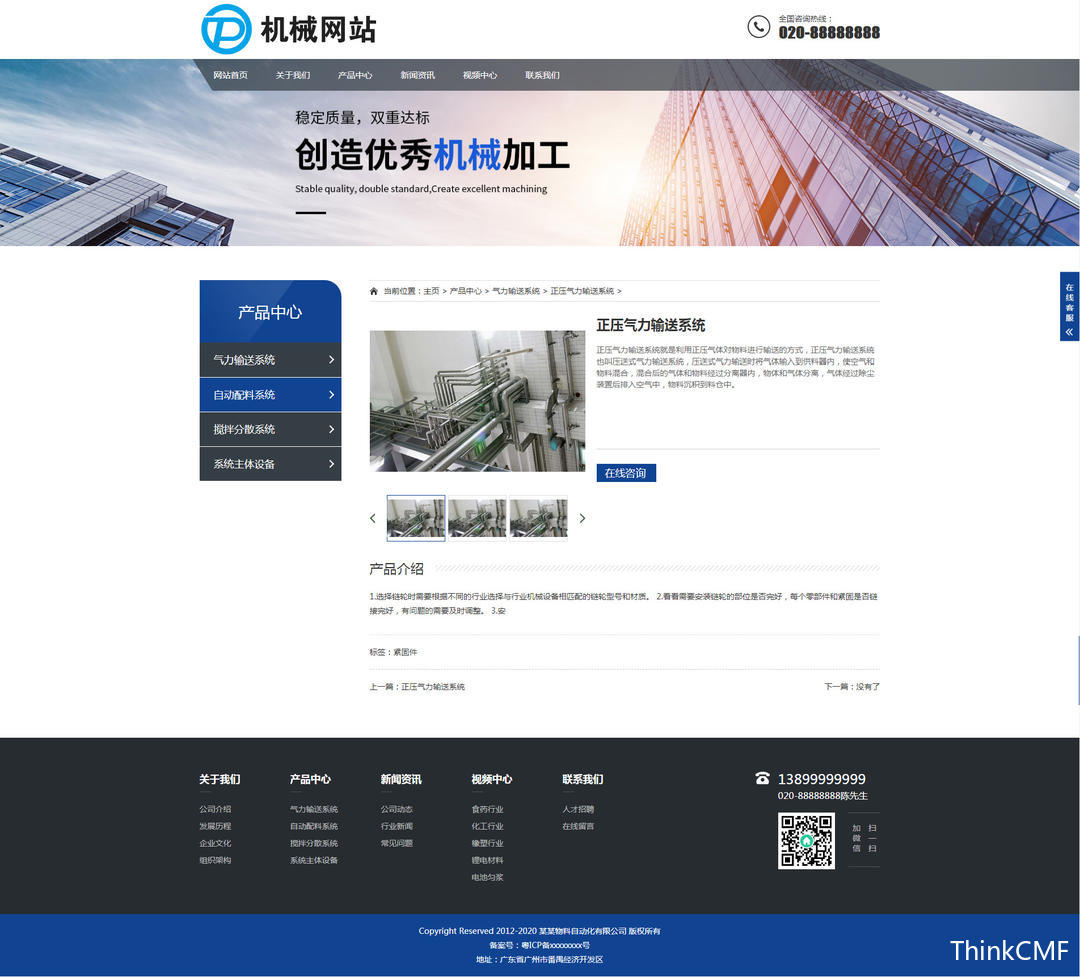Click 产品中心 in the breadcrumb
The width and height of the screenshot is (1080, 977).
tap(466, 291)
